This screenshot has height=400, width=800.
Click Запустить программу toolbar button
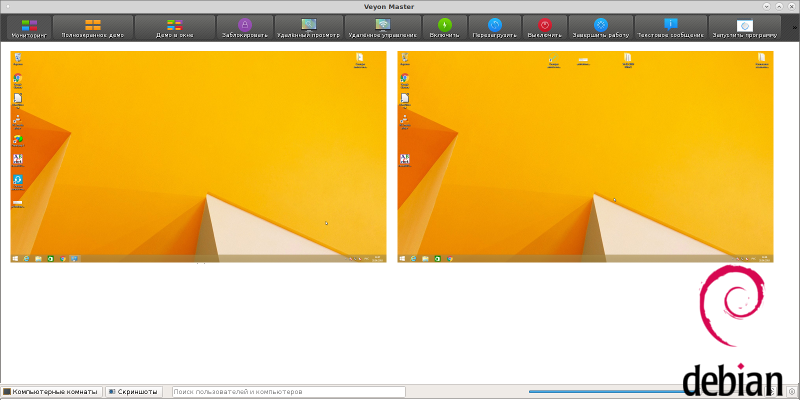(745, 28)
